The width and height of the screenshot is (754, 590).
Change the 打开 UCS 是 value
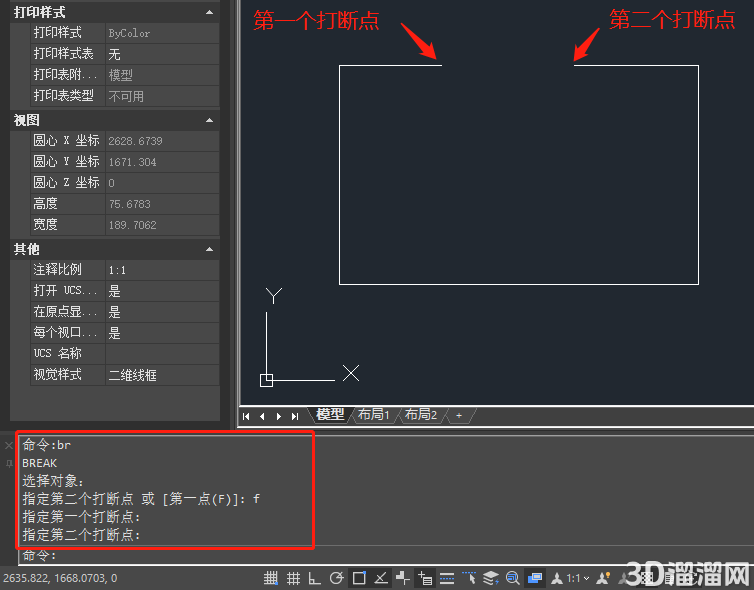(163, 291)
